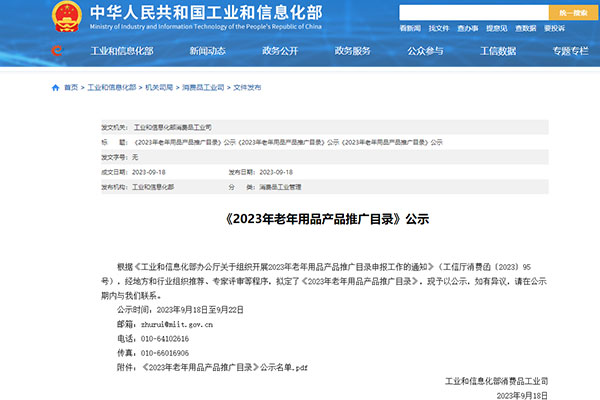600x400 pixels.
Task: Click document number value 无
Action: (x=135, y=157)
